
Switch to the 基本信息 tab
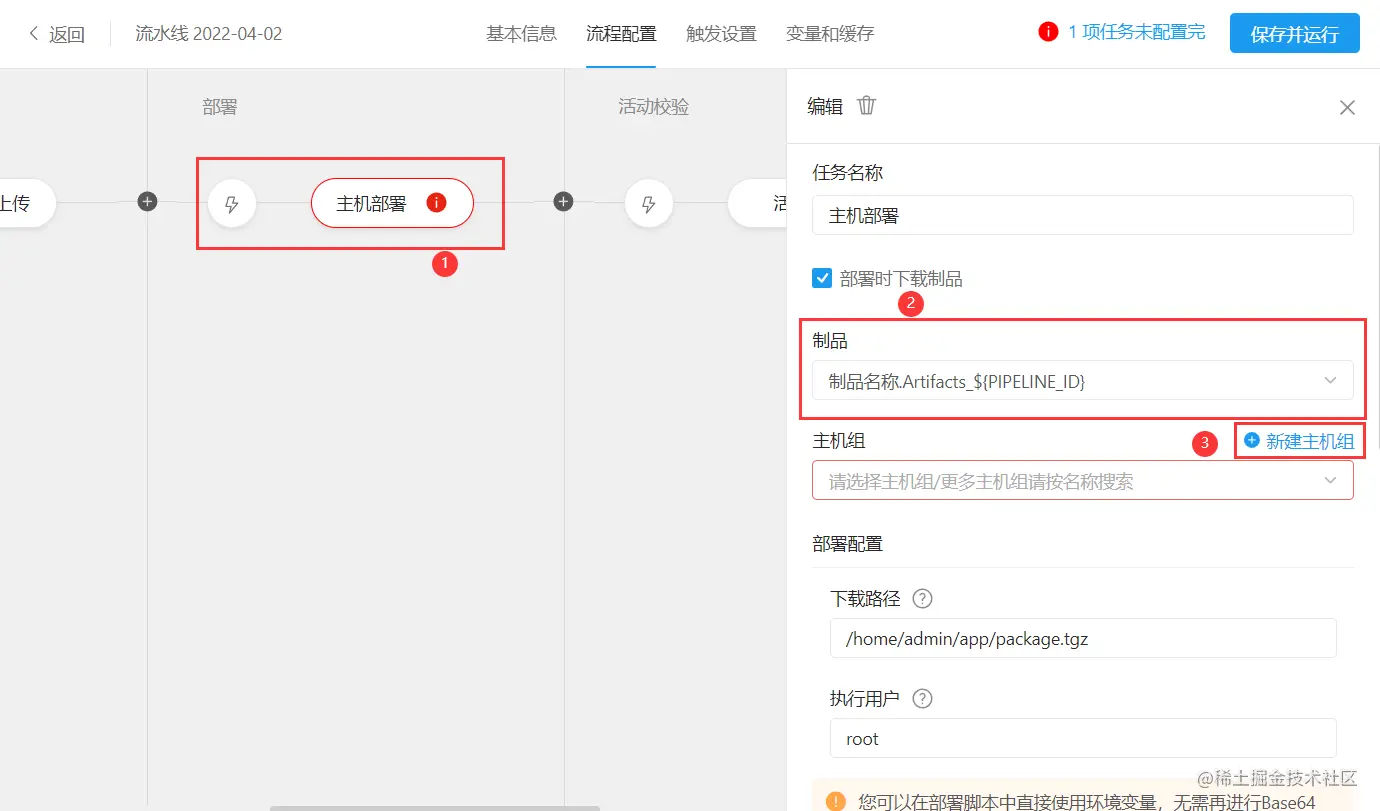click(521, 33)
